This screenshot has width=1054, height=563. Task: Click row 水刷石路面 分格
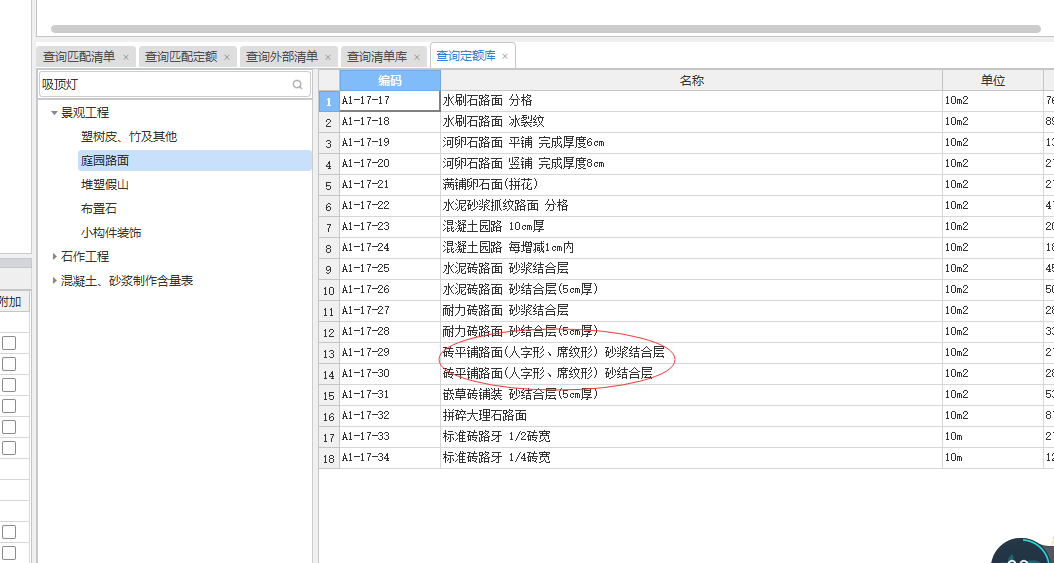691,101
